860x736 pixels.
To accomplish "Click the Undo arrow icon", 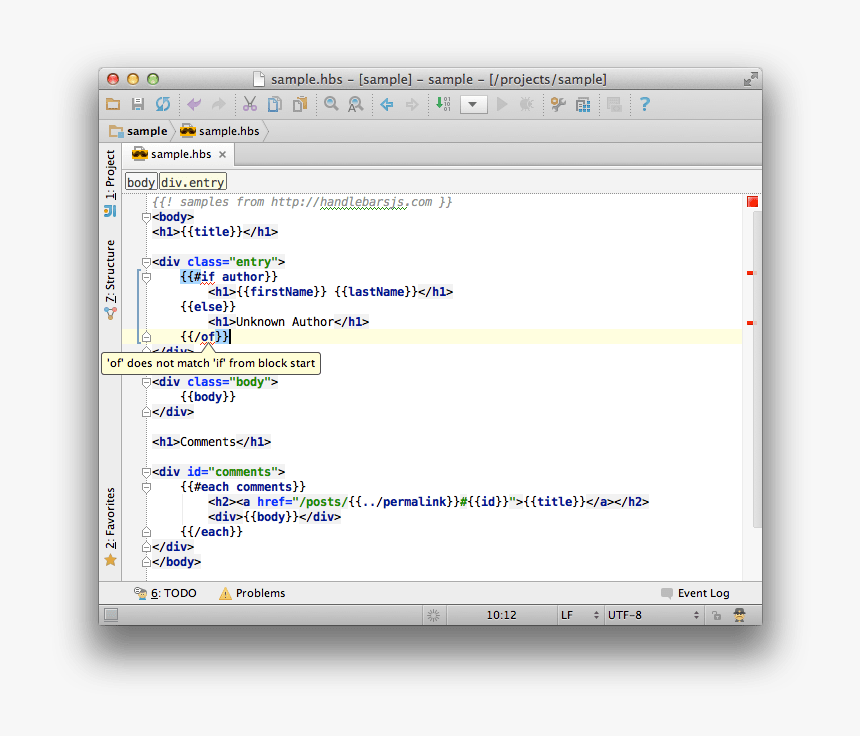I will [194, 104].
